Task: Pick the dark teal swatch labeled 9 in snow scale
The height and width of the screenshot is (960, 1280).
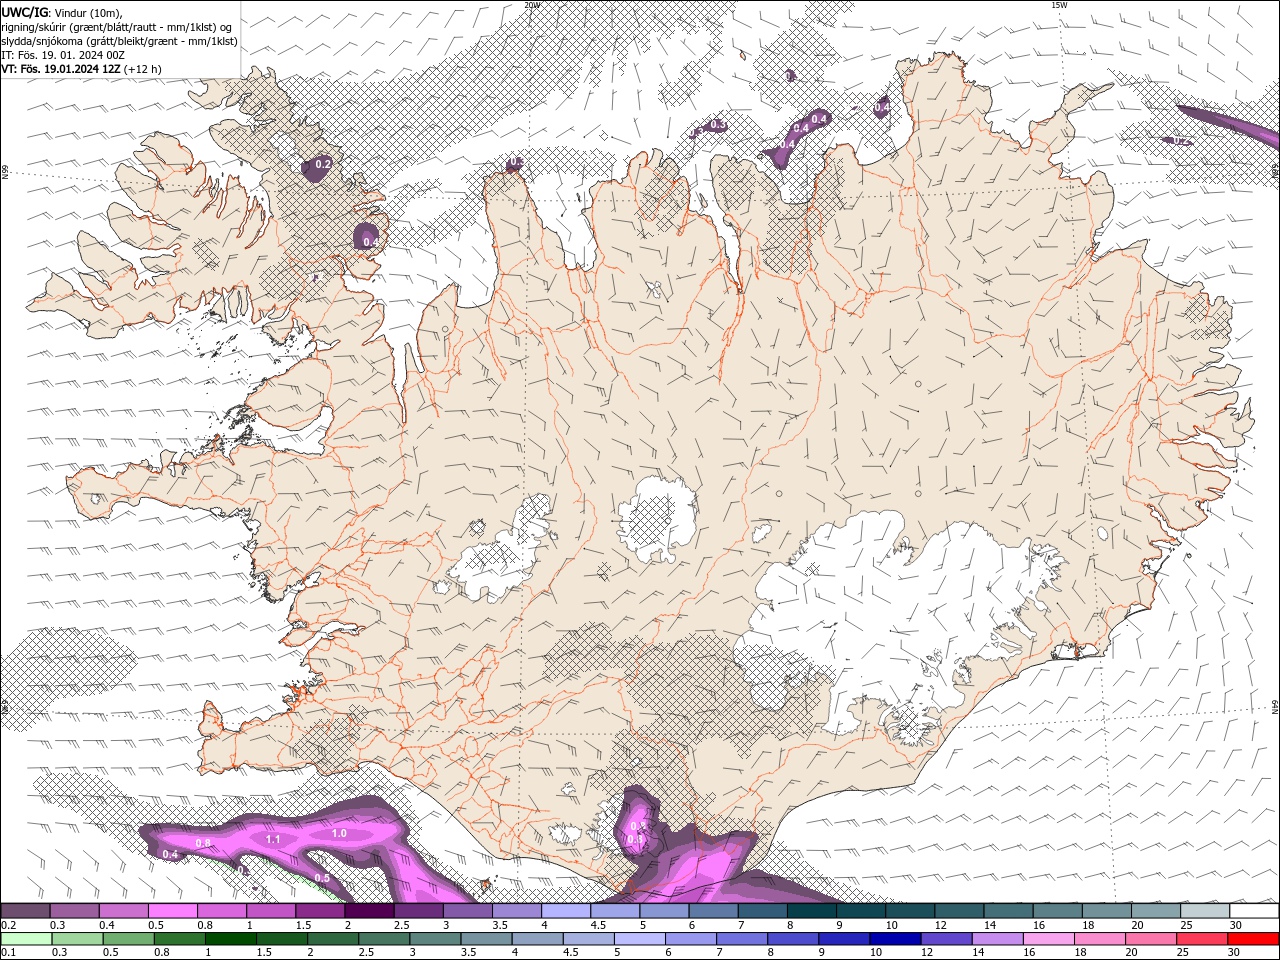Action: pyautogui.click(x=861, y=911)
